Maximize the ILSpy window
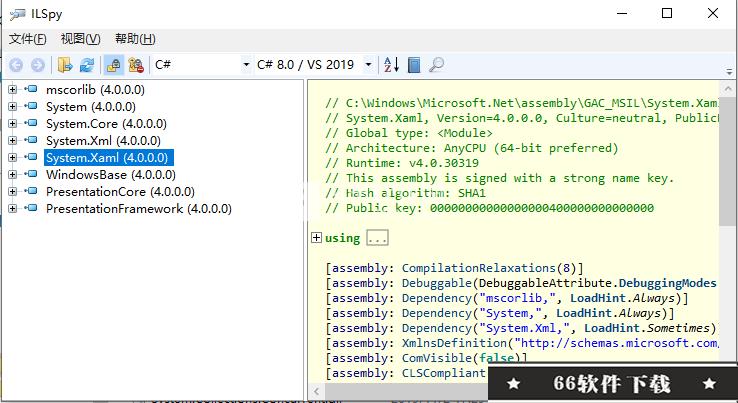Screen dimensions: 738x403 tap(667, 13)
